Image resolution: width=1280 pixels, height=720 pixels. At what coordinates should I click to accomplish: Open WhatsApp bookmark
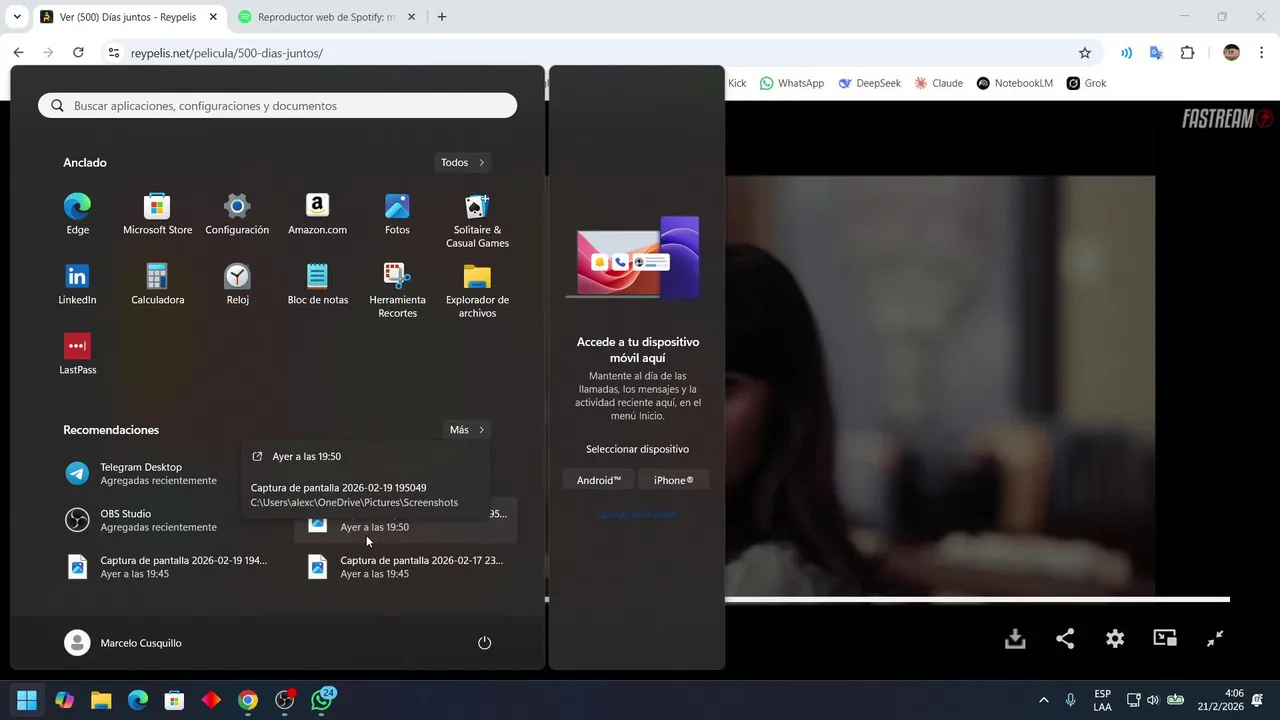(792, 83)
